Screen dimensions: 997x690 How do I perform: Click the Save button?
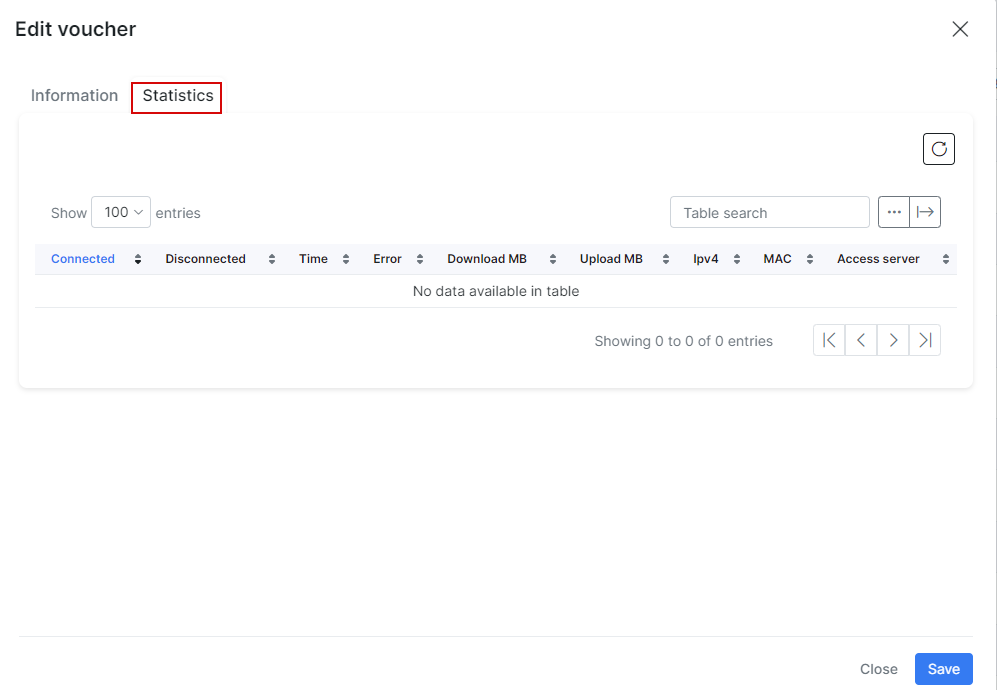point(944,669)
